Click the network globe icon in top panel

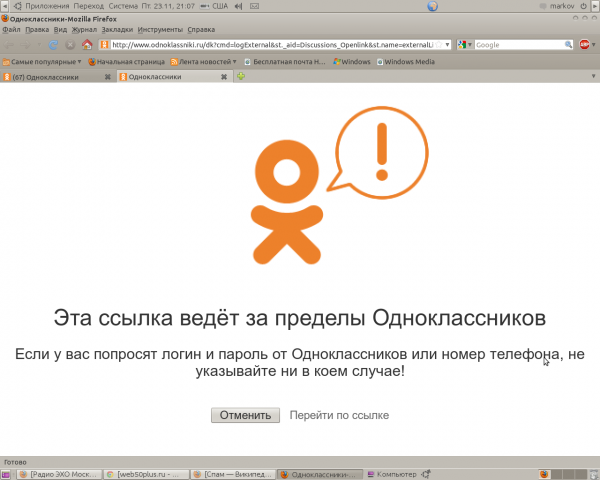click(432, 6)
